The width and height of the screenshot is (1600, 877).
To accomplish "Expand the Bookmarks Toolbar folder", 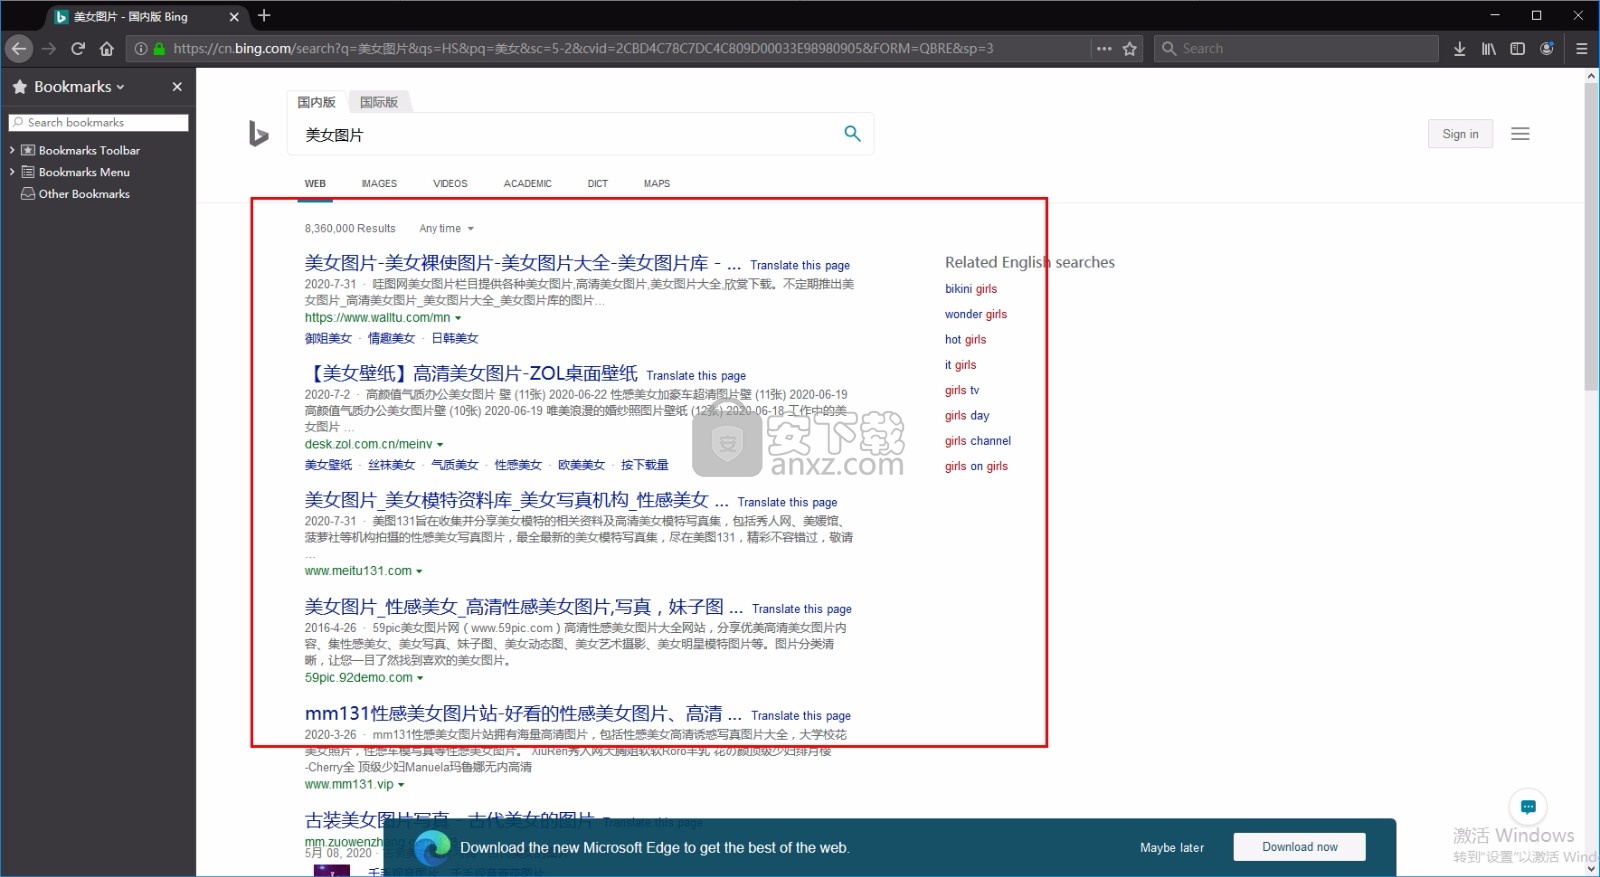I will [x=12, y=150].
